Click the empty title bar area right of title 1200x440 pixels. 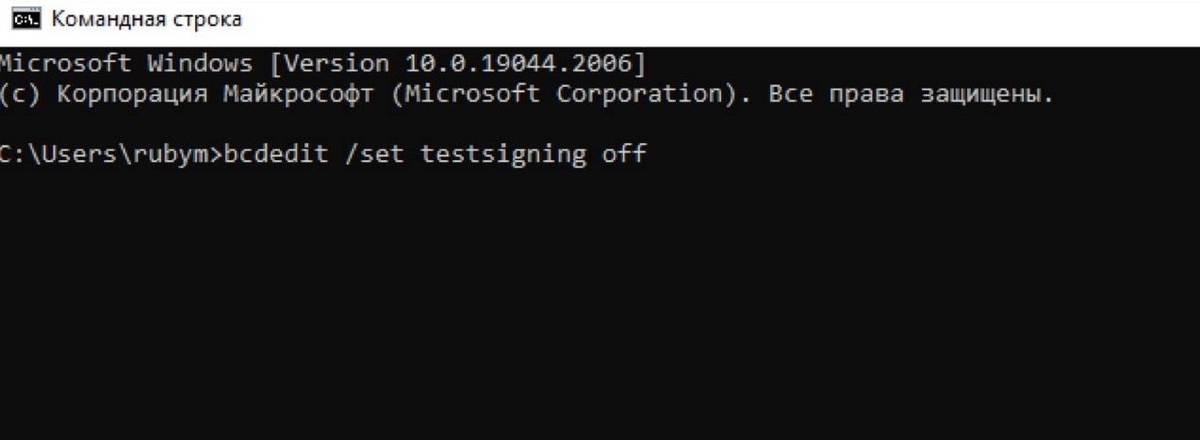[720, 20]
